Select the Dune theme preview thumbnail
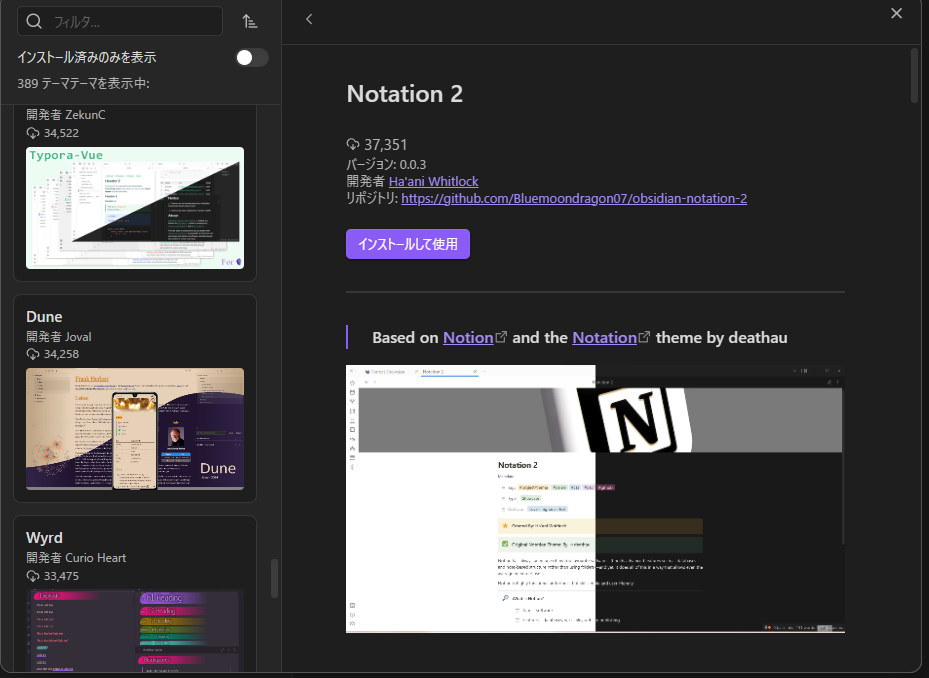This screenshot has width=929, height=678. pos(135,428)
